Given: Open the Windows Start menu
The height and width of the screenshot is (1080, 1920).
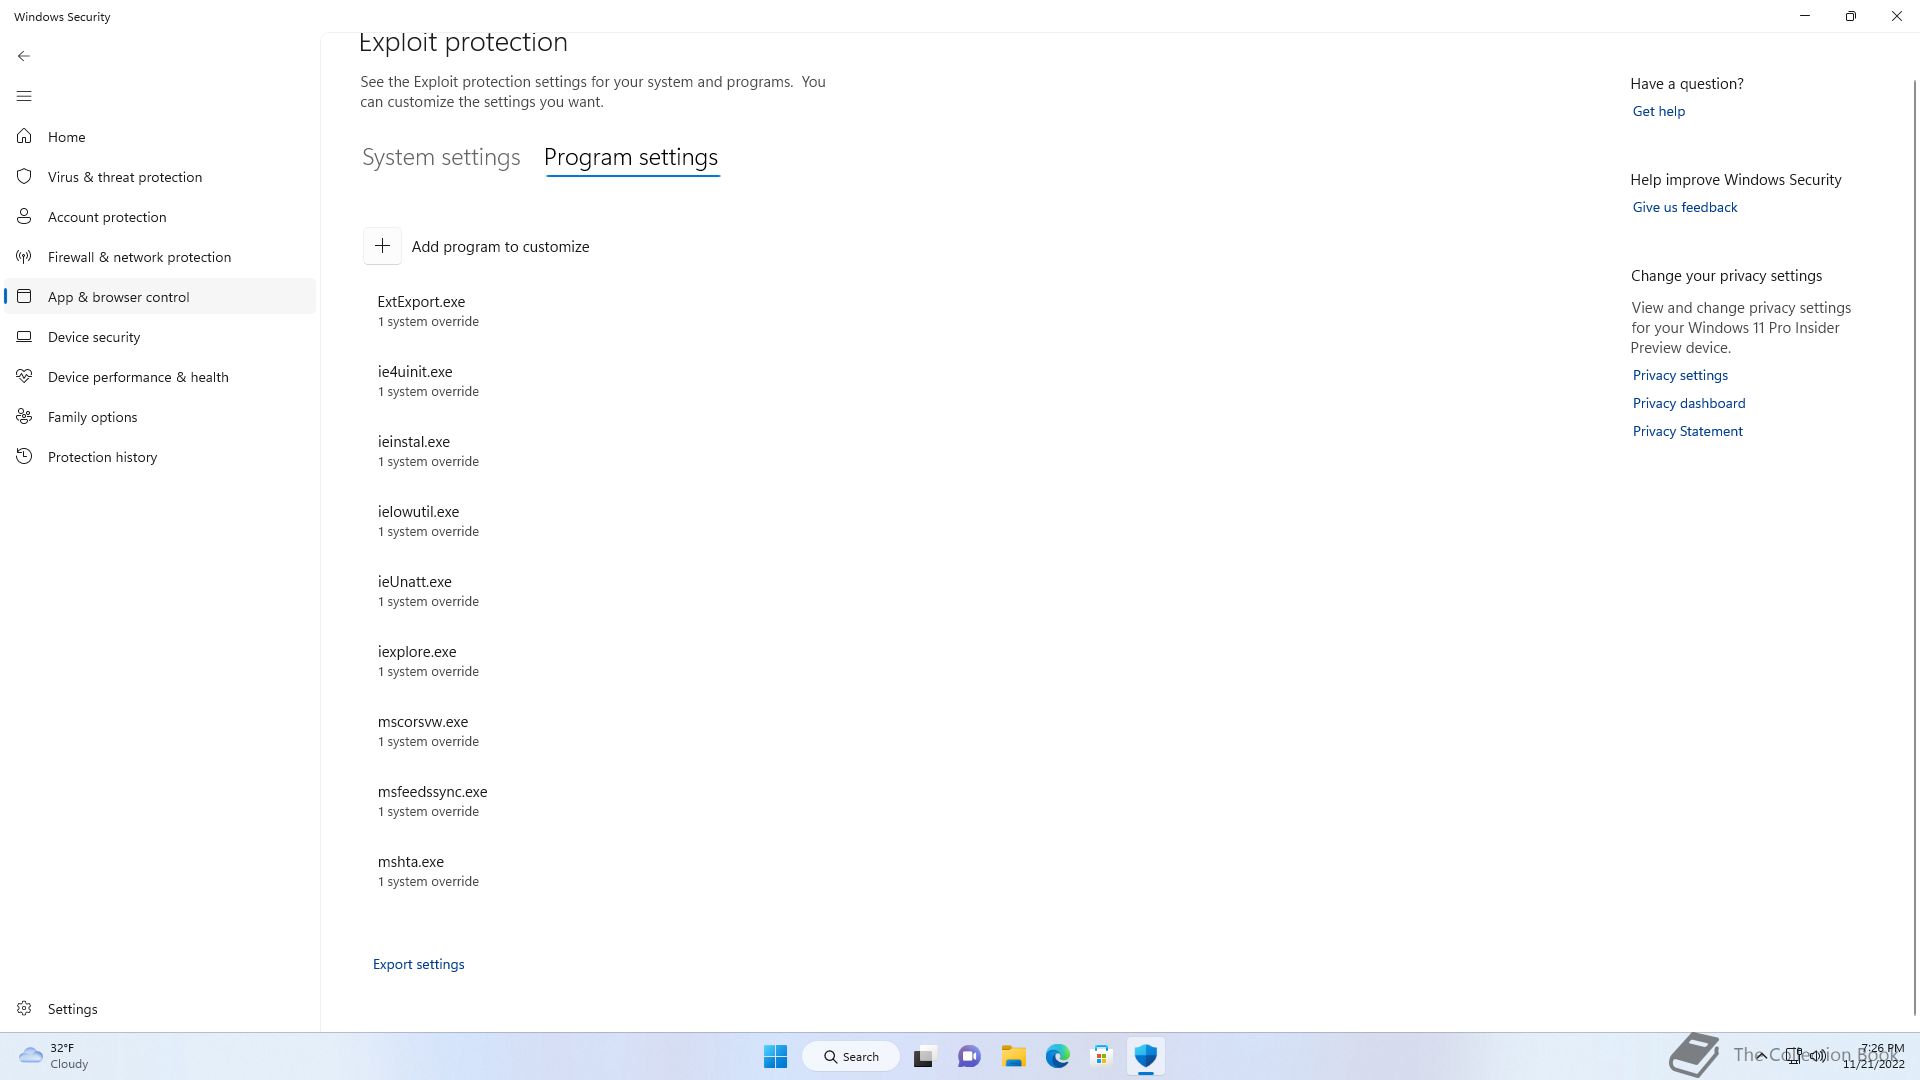Looking at the screenshot, I should click(x=775, y=1056).
